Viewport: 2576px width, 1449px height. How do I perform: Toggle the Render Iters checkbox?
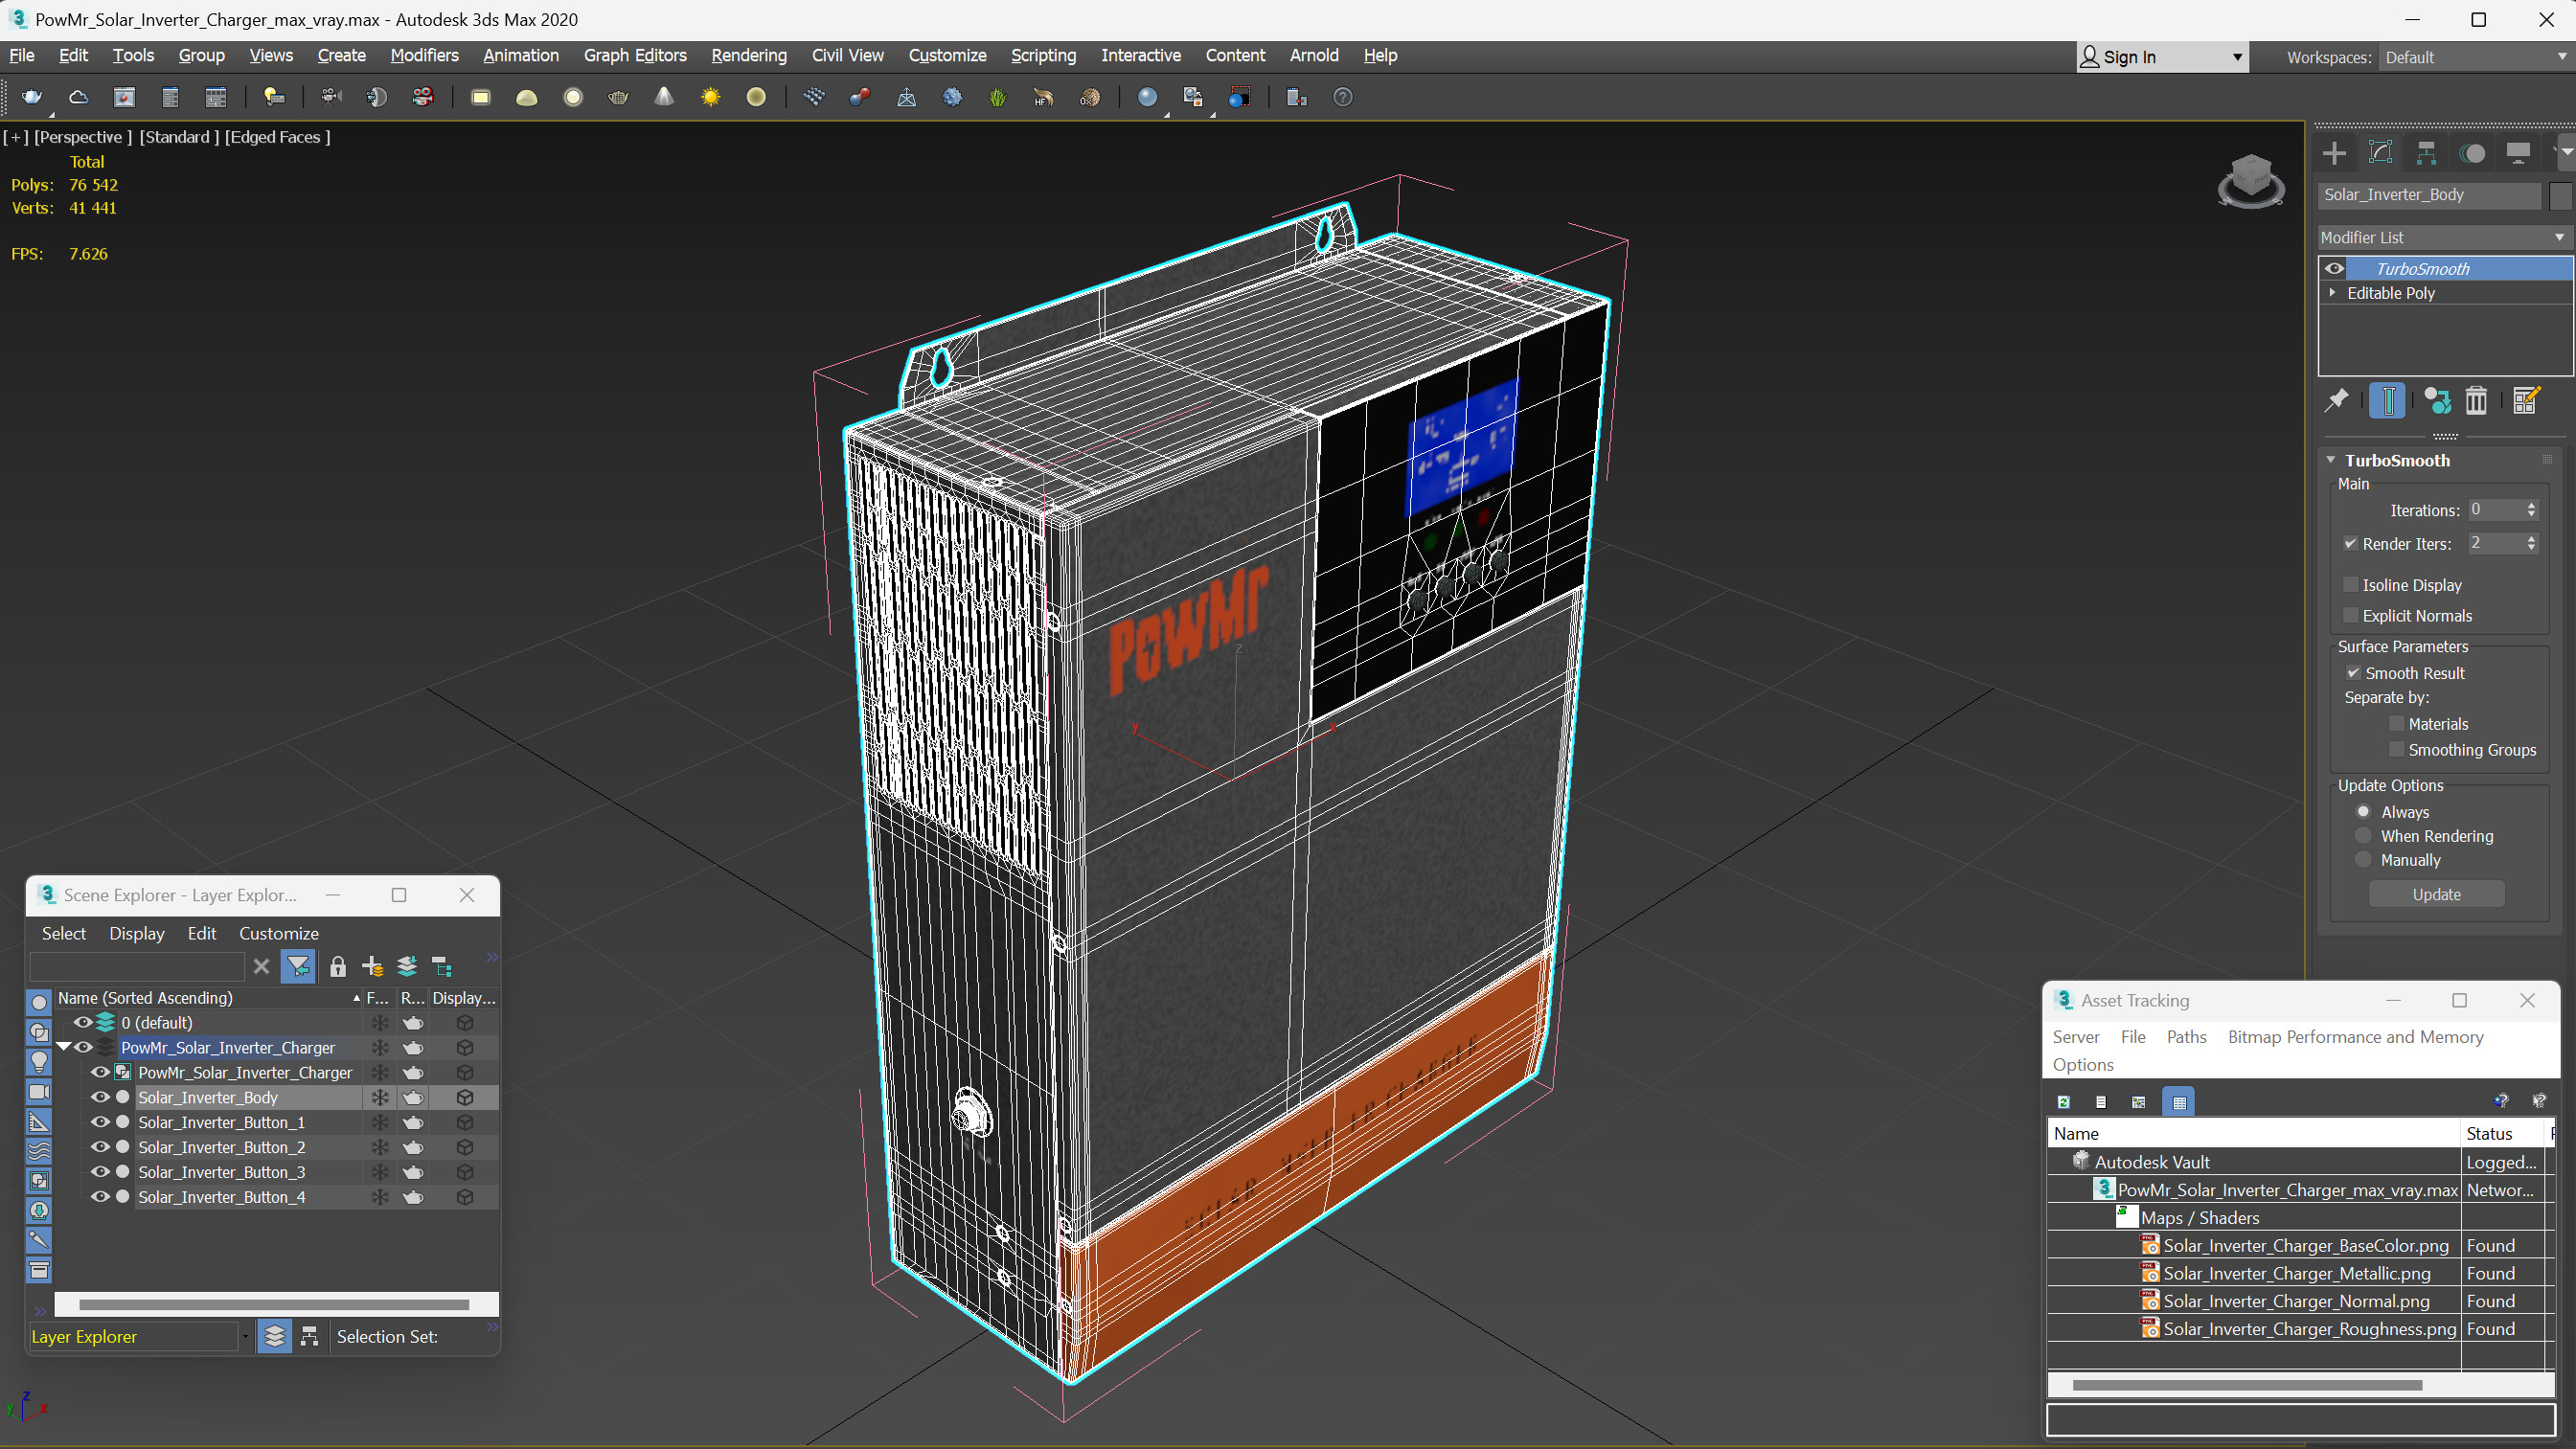click(2351, 544)
